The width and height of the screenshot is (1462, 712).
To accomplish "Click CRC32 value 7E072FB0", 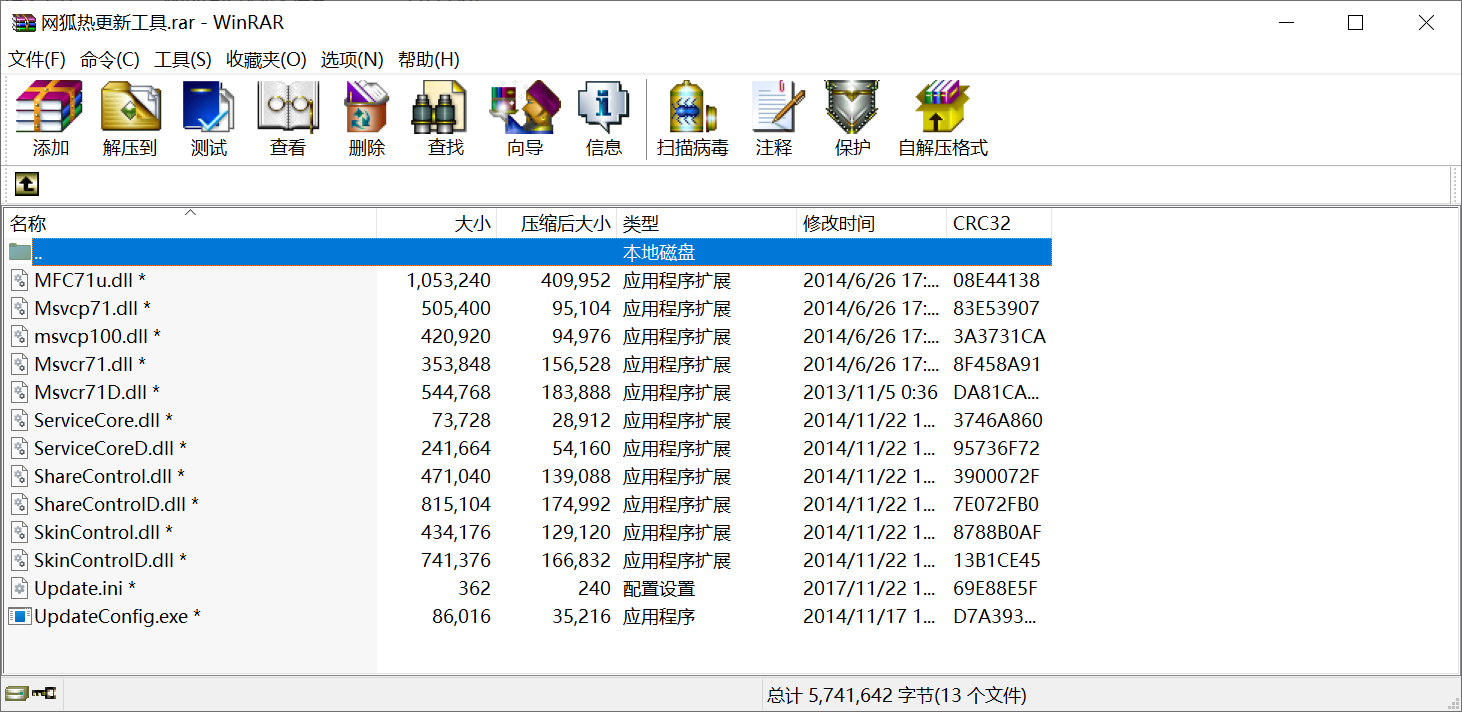I will click(x=996, y=504).
